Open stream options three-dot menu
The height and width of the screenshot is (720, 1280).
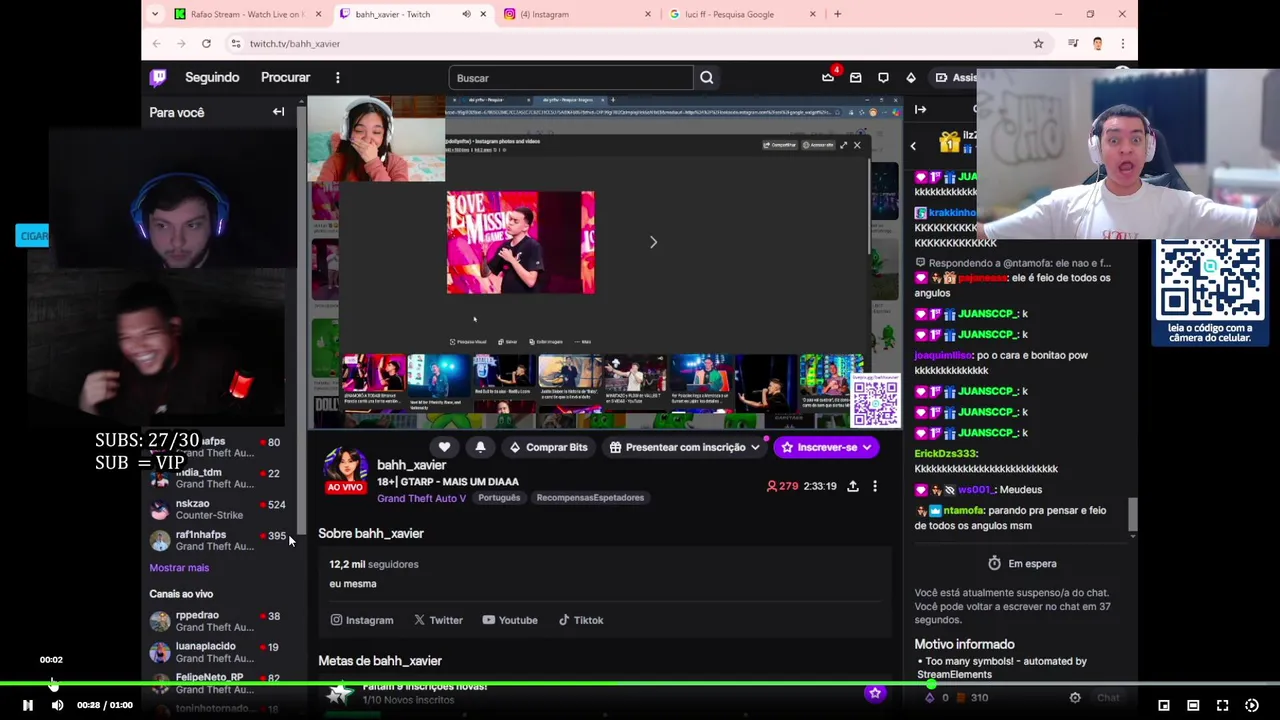[875, 486]
